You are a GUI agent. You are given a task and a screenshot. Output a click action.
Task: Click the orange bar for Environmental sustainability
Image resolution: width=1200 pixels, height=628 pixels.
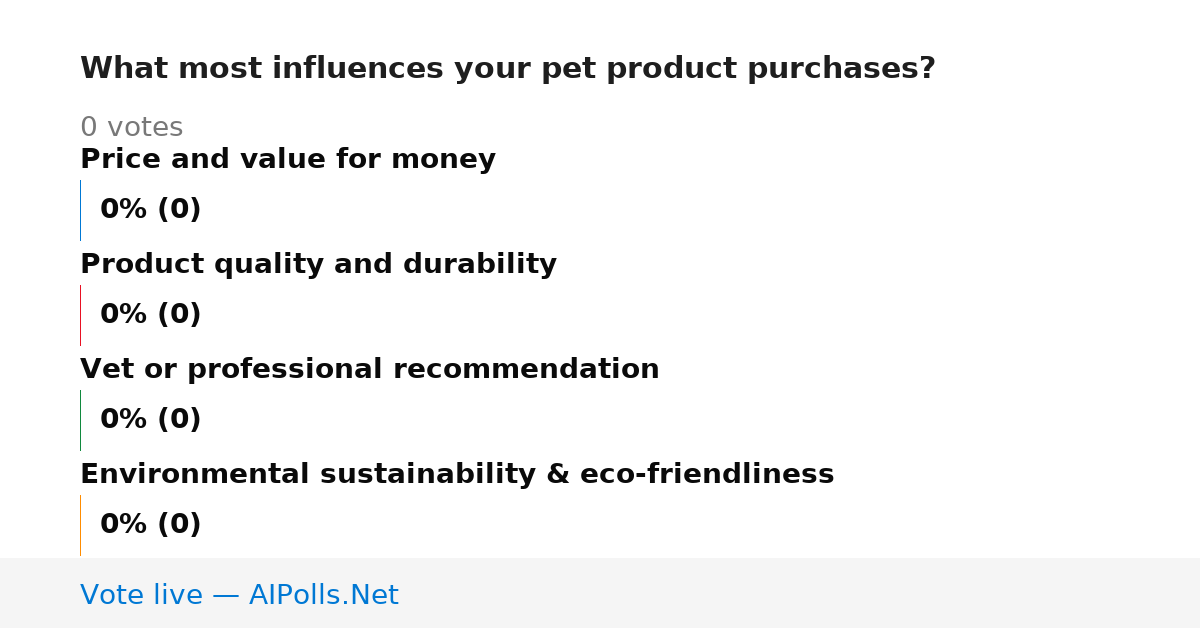tap(80, 525)
